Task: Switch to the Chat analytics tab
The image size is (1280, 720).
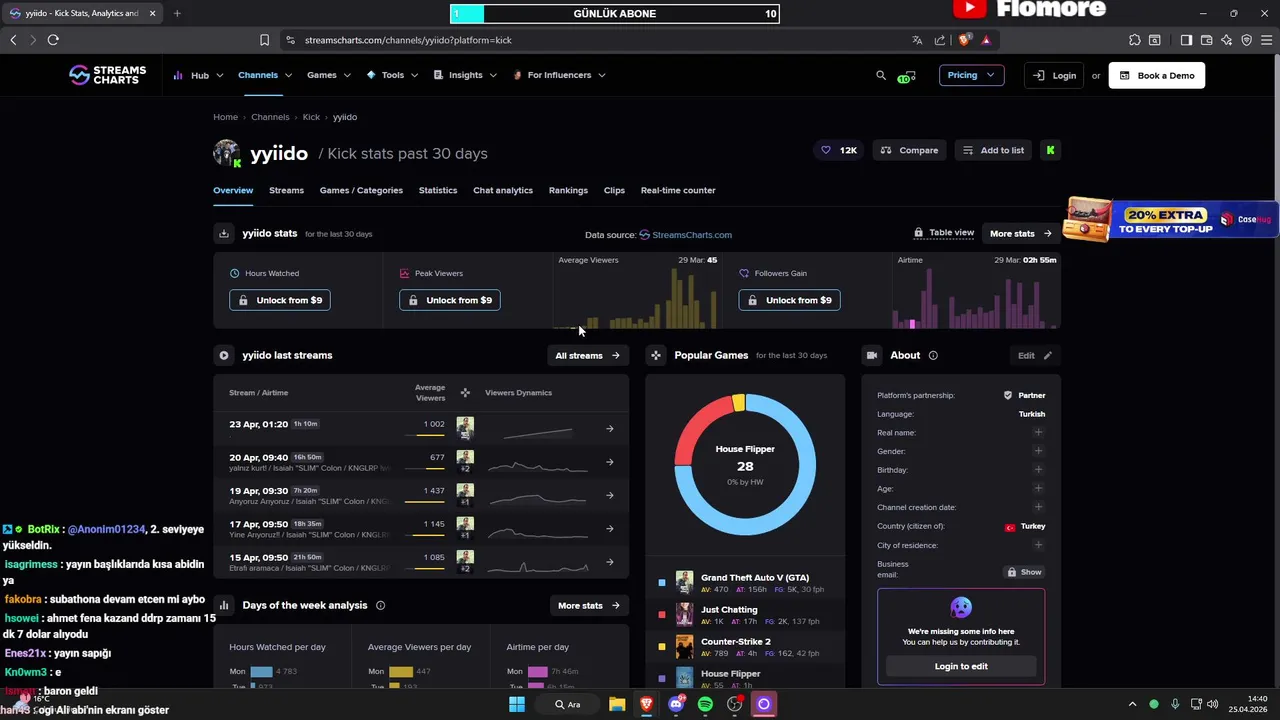Action: tap(503, 190)
